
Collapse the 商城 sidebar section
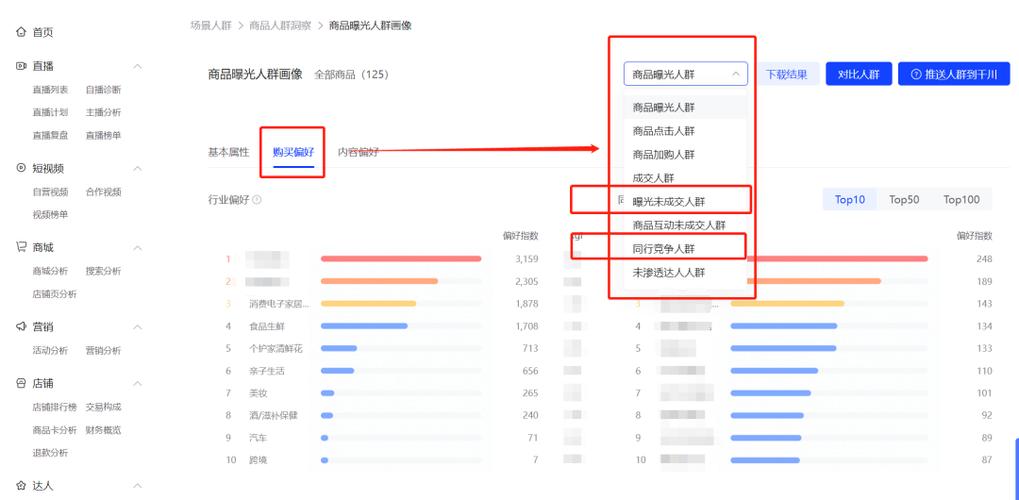(138, 248)
